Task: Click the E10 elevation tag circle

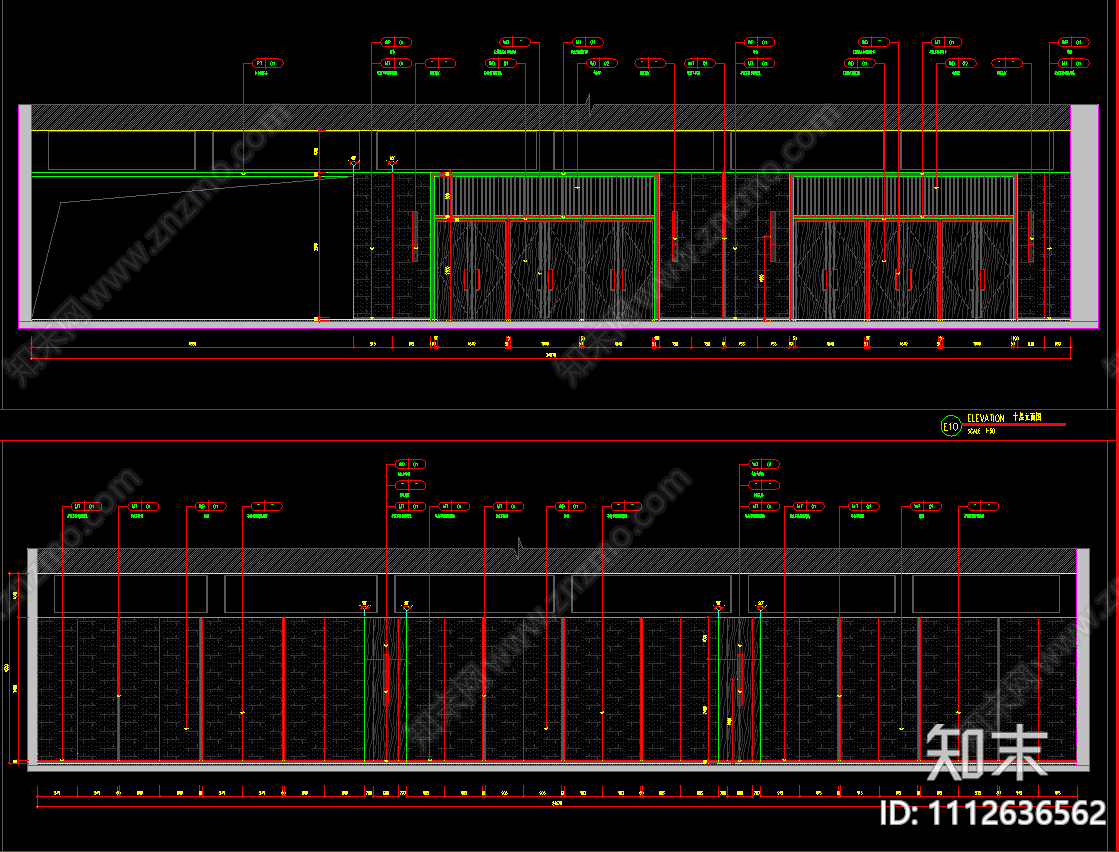Action: 951,427
